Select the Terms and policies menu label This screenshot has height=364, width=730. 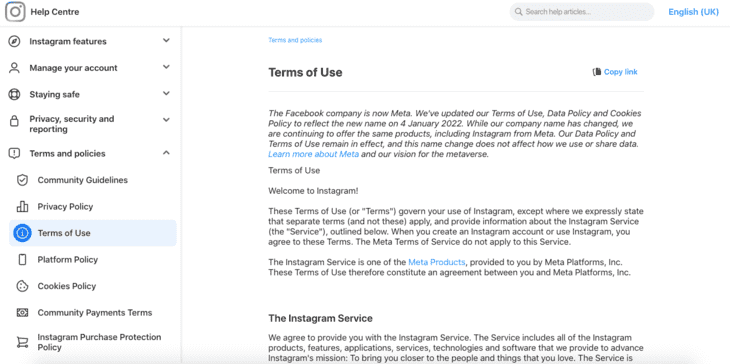click(x=68, y=154)
